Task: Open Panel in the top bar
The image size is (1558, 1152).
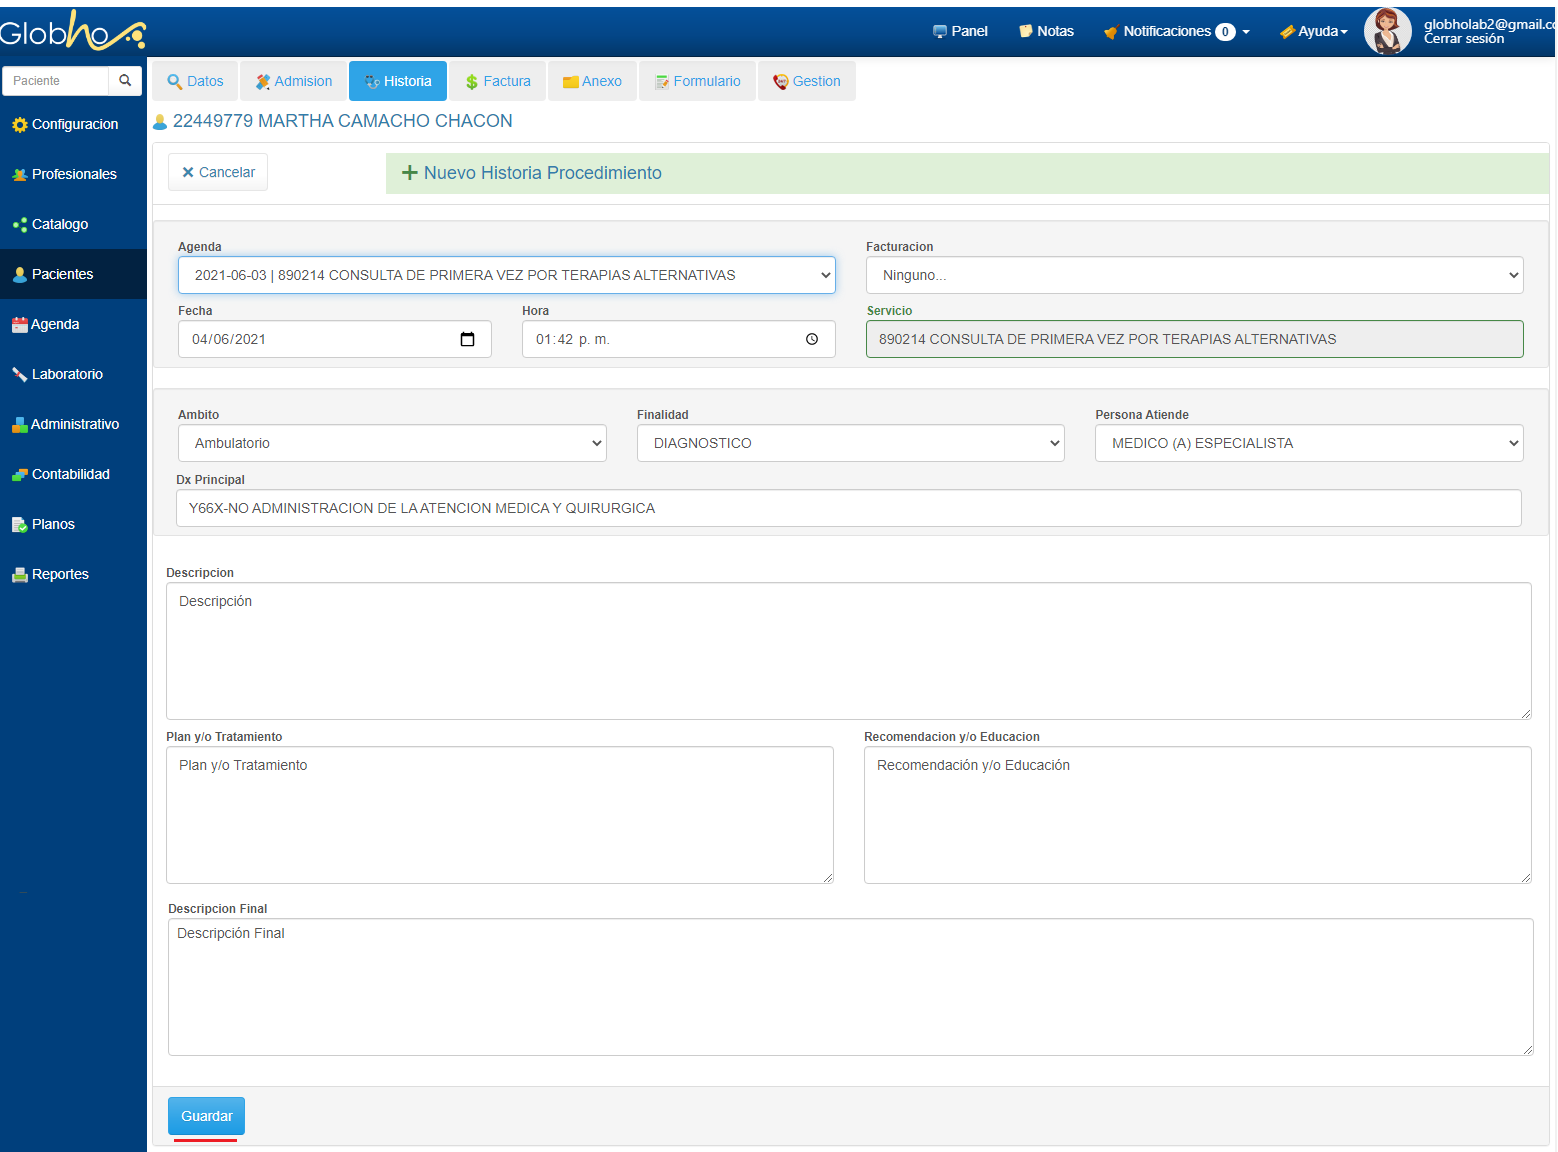Action: (960, 31)
